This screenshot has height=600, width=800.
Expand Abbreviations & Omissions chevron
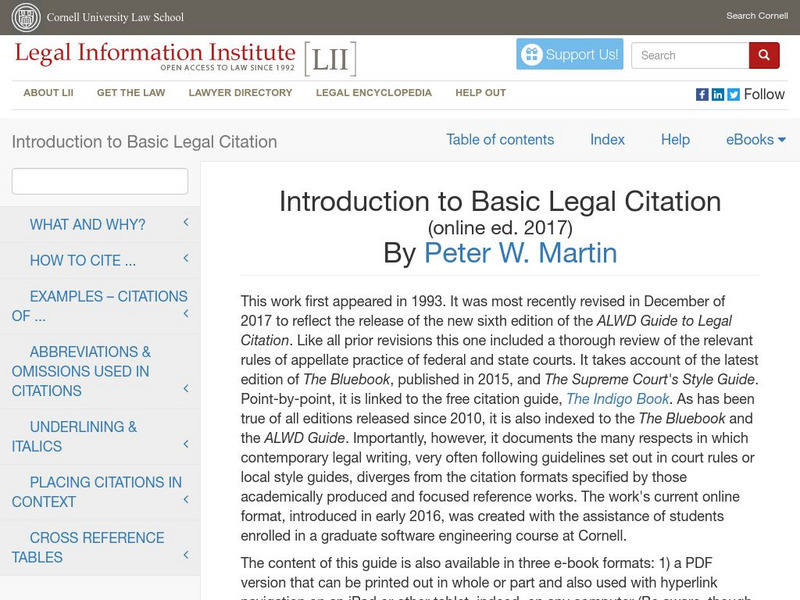186,389
